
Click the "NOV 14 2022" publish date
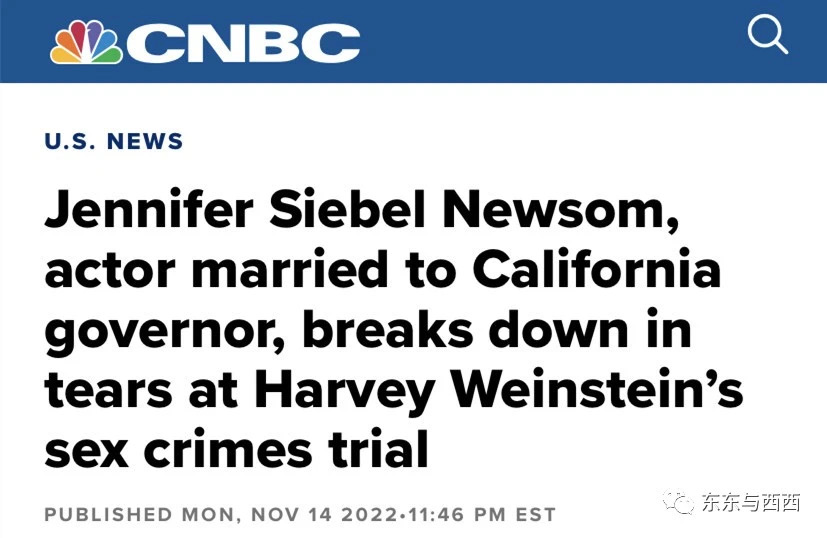[x=324, y=514]
